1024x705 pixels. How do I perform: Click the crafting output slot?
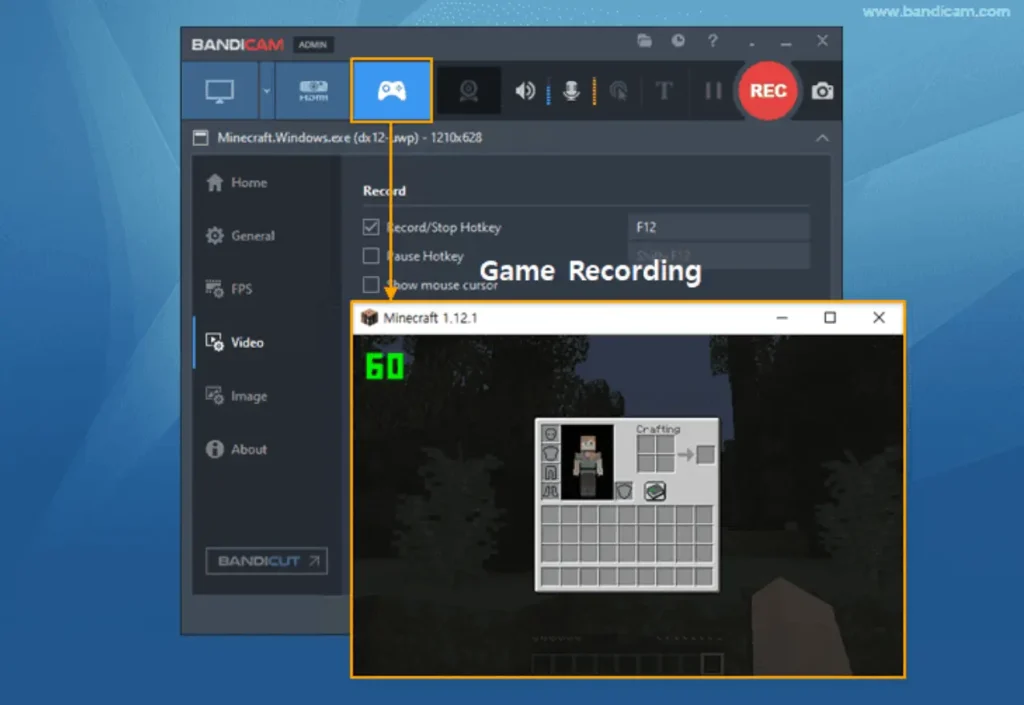[705, 454]
